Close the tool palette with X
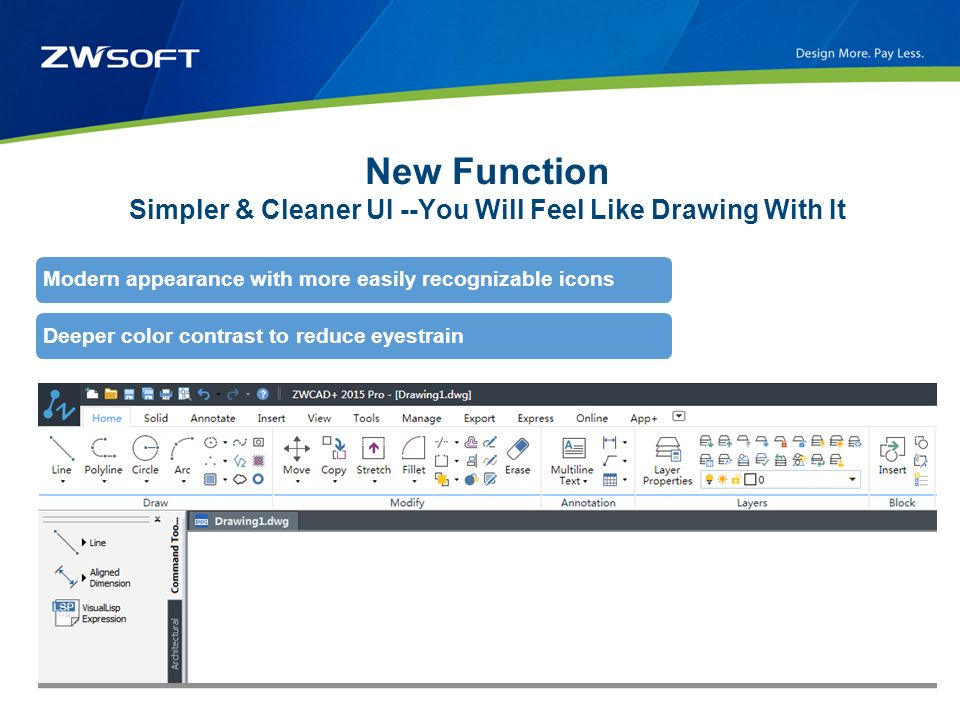 tap(157, 519)
